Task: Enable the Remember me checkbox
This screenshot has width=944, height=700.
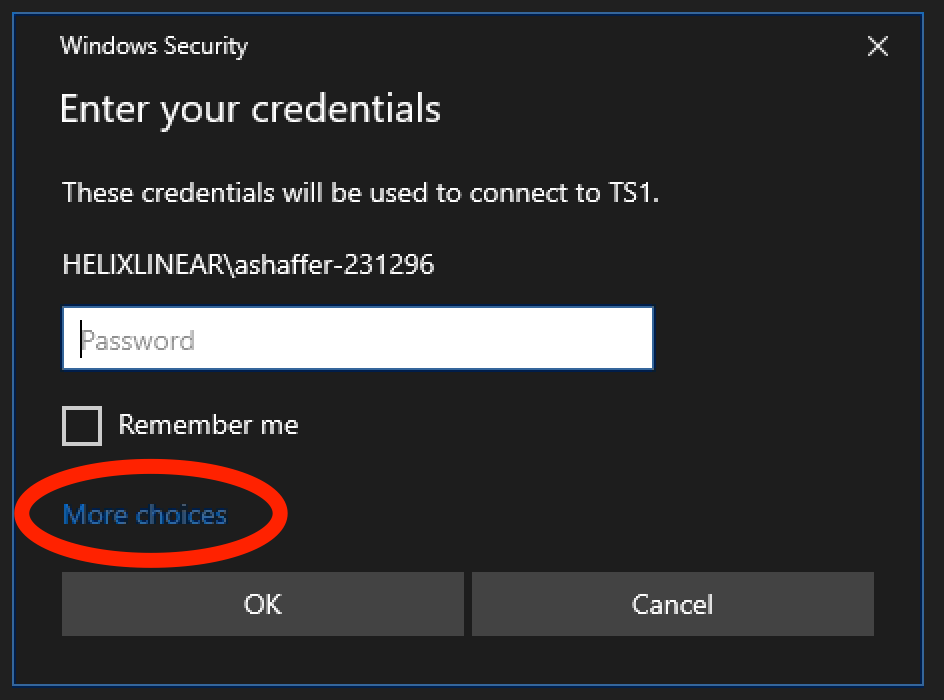Action: (x=82, y=425)
